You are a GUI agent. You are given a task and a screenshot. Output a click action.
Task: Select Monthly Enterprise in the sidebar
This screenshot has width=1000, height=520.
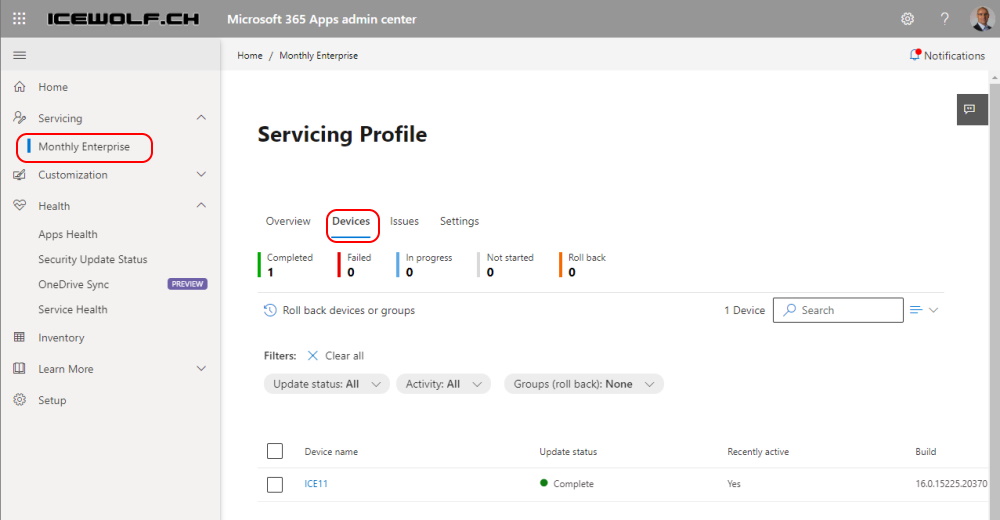[84, 147]
